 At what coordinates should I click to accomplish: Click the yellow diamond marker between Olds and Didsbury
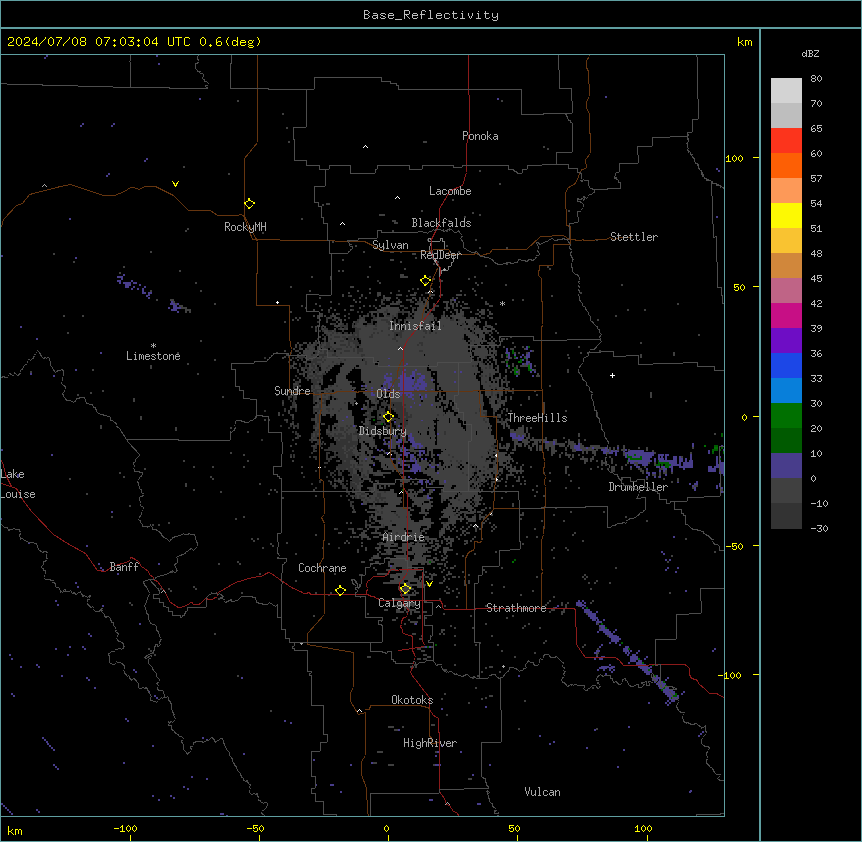click(388, 417)
